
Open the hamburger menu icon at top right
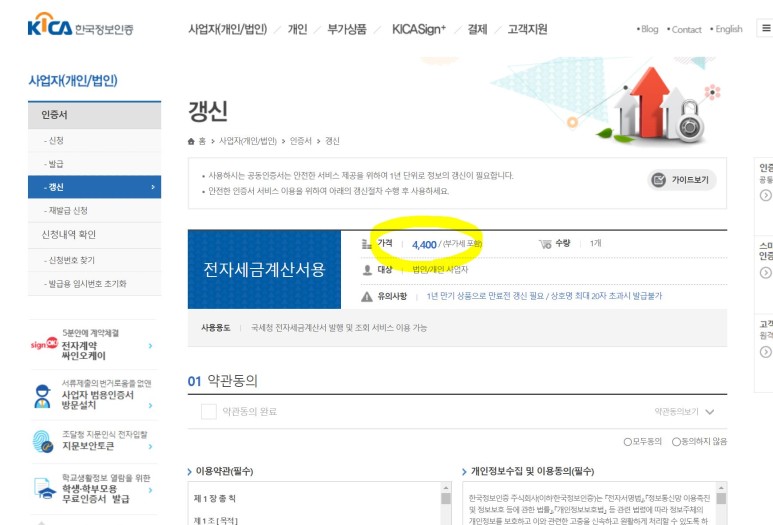tap(766, 28)
